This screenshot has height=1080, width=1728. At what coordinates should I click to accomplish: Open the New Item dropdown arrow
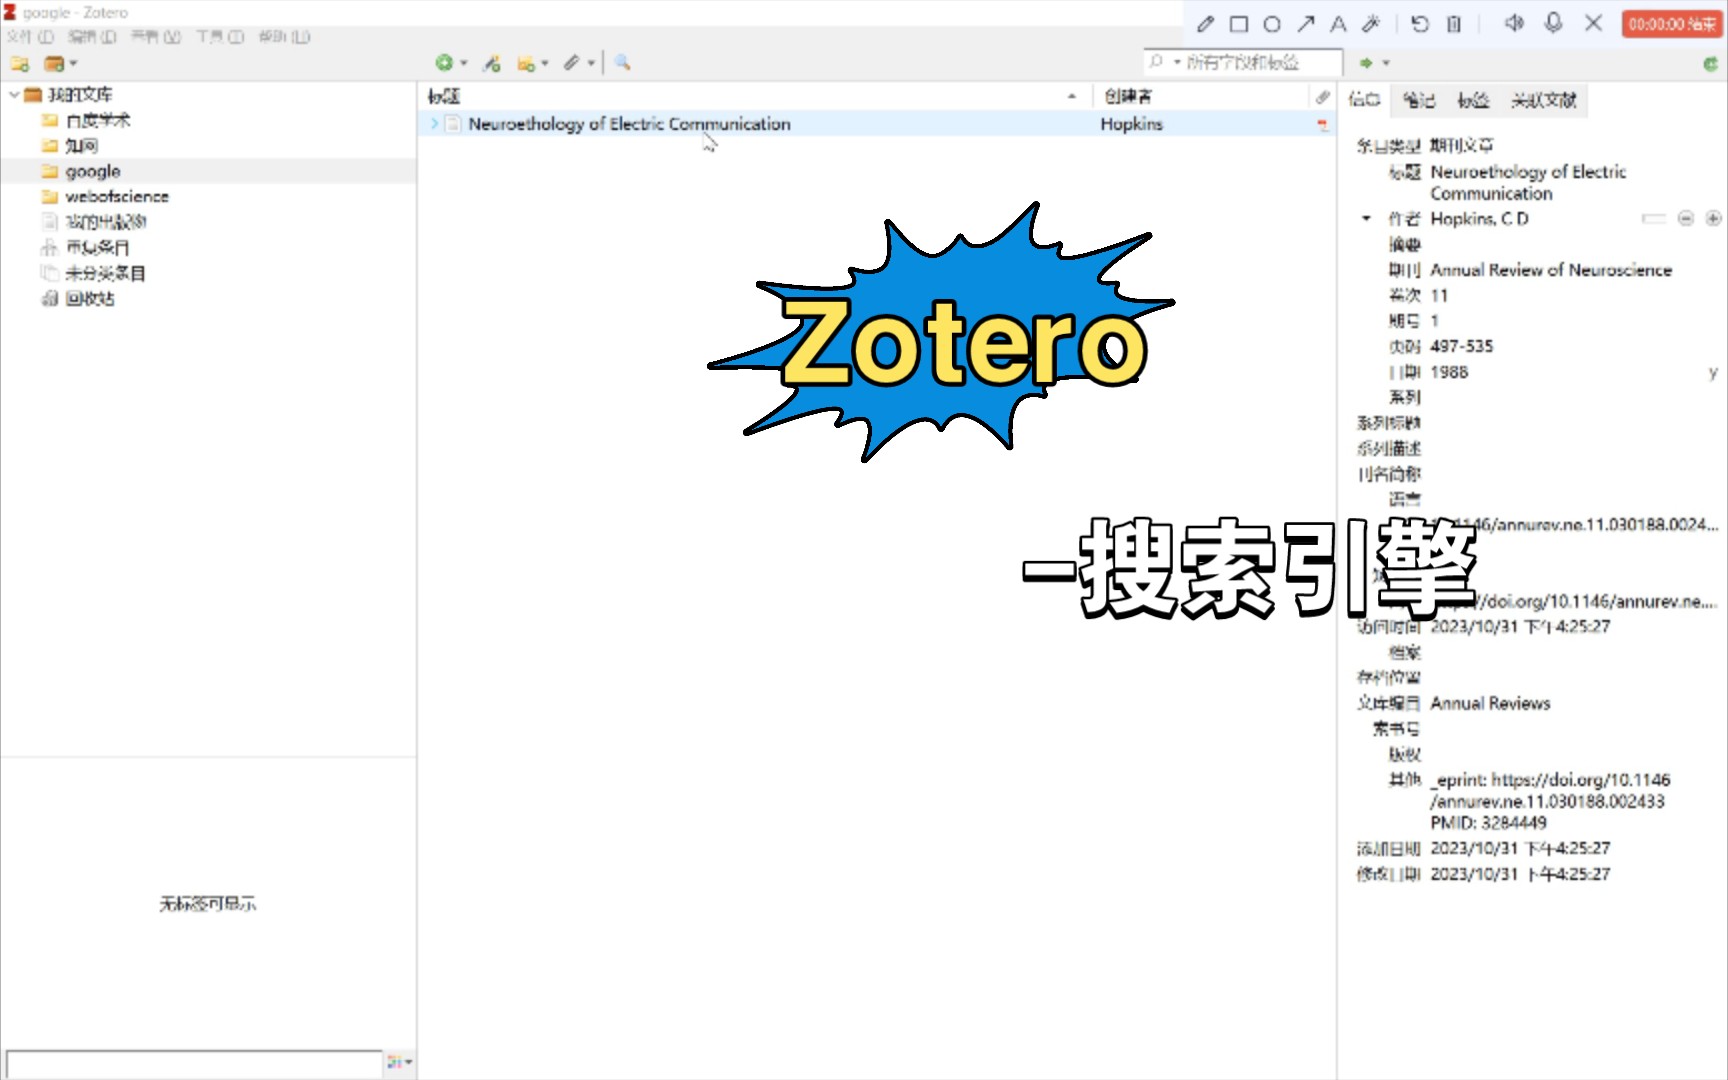pyautogui.click(x=464, y=63)
